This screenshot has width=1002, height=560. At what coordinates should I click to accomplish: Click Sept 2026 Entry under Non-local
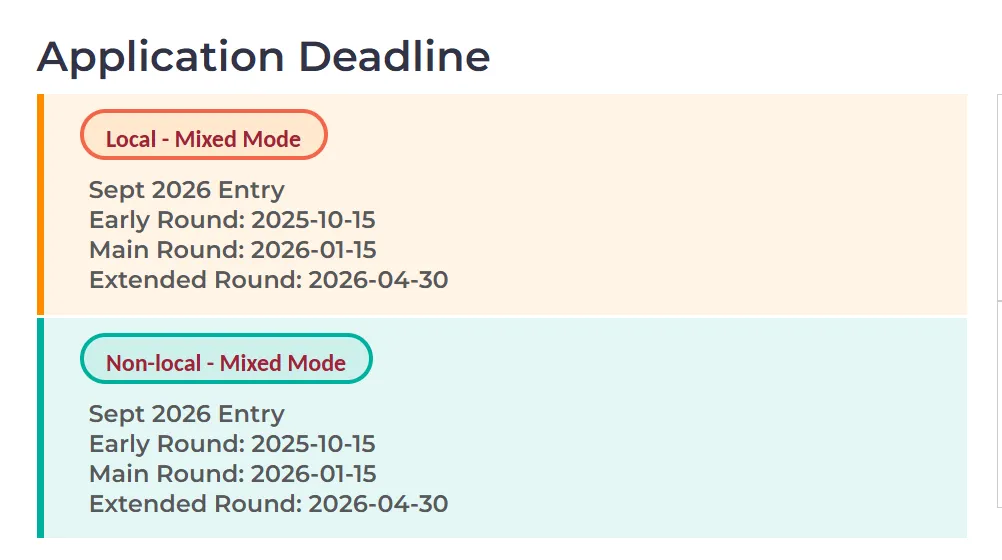187,414
